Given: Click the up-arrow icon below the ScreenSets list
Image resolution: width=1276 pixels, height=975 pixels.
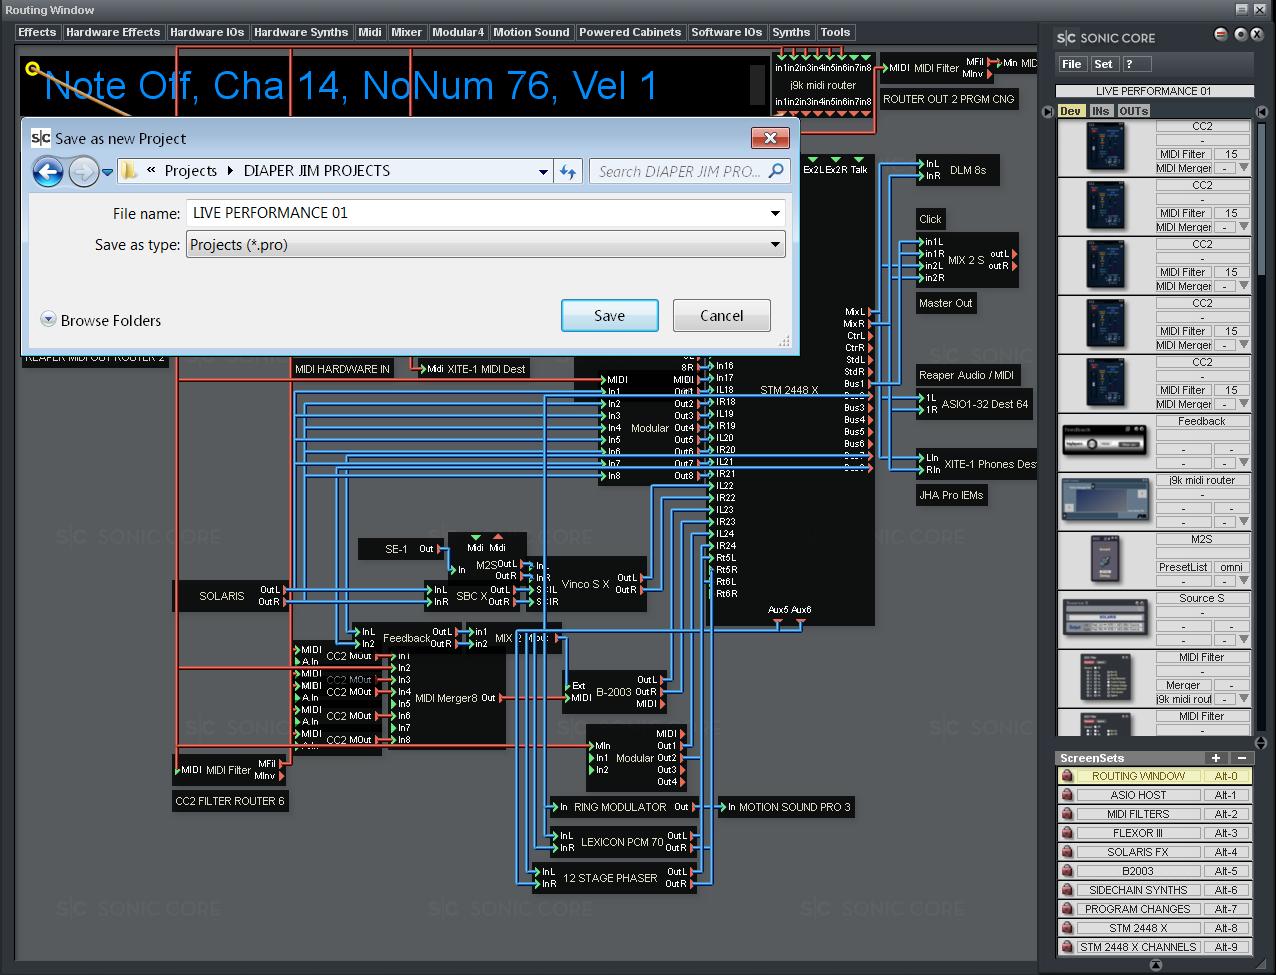Looking at the screenshot, I should pyautogui.click(x=1156, y=965).
